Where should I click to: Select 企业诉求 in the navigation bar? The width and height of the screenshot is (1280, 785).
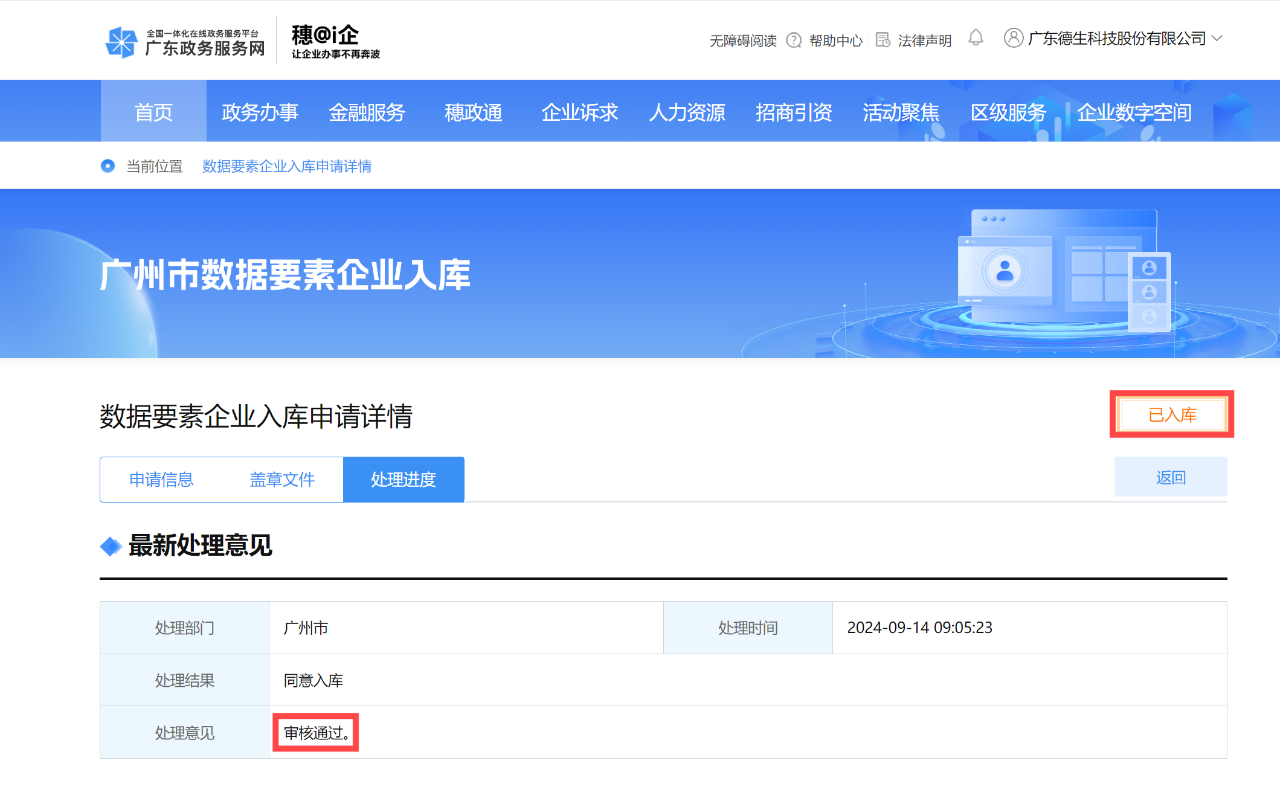pyautogui.click(x=580, y=112)
